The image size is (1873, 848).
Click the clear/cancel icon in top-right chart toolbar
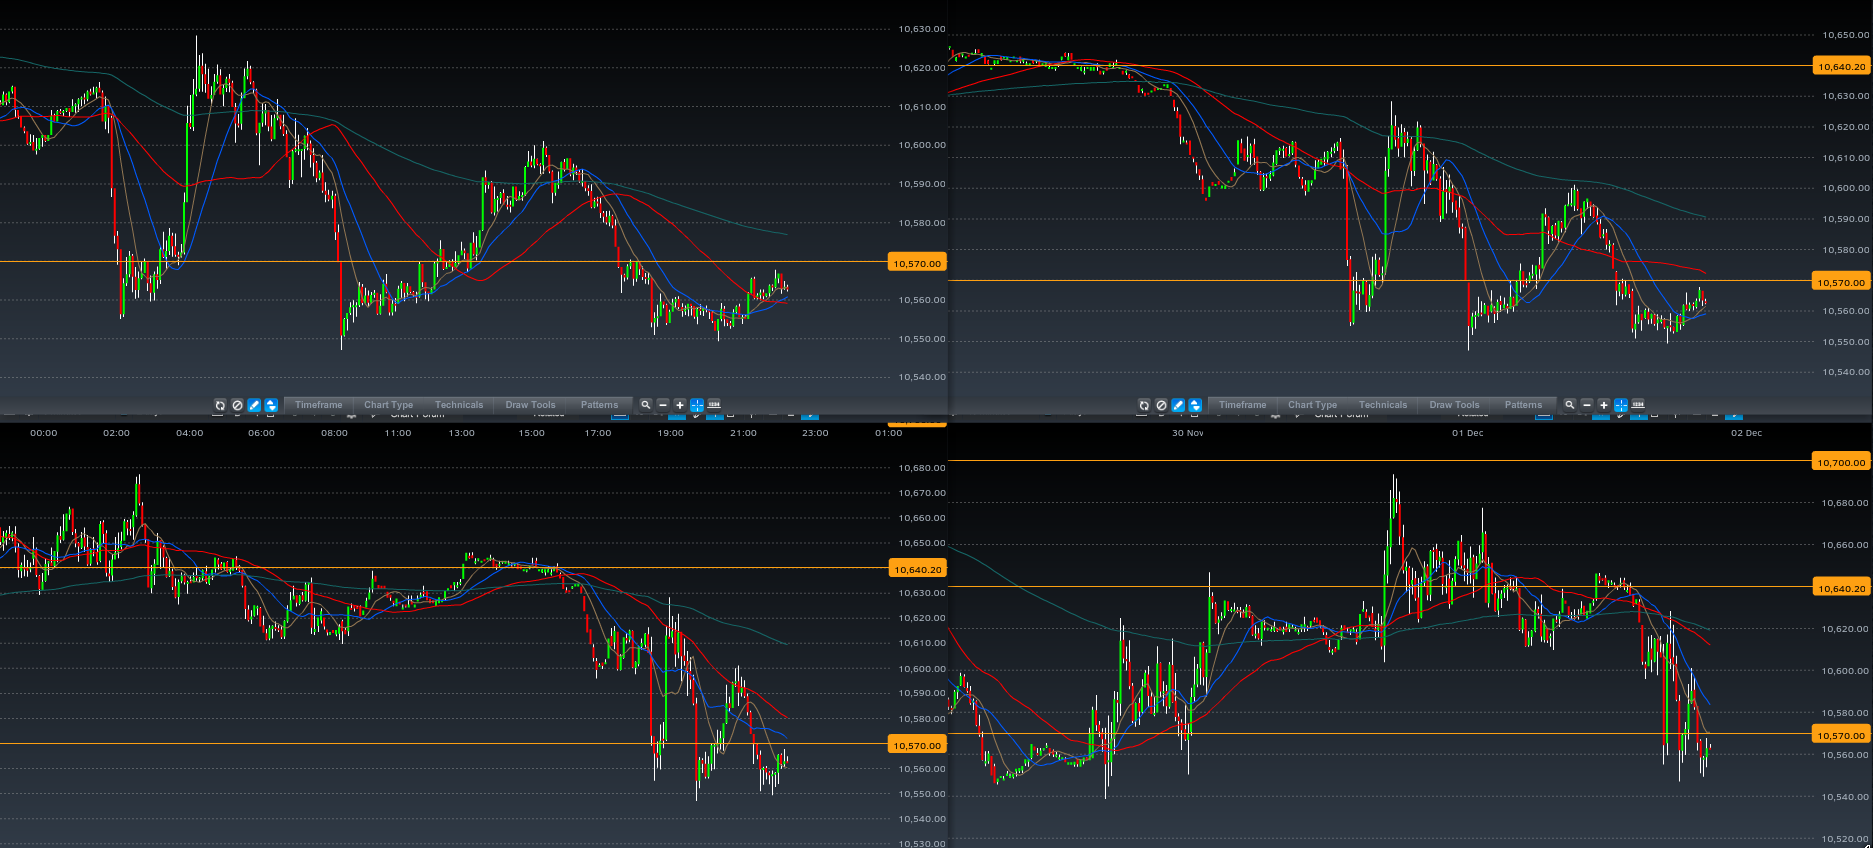point(1161,405)
